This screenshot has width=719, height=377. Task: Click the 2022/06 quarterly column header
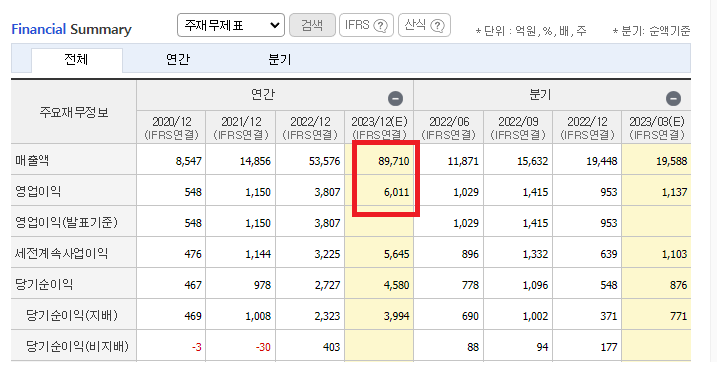(x=449, y=128)
